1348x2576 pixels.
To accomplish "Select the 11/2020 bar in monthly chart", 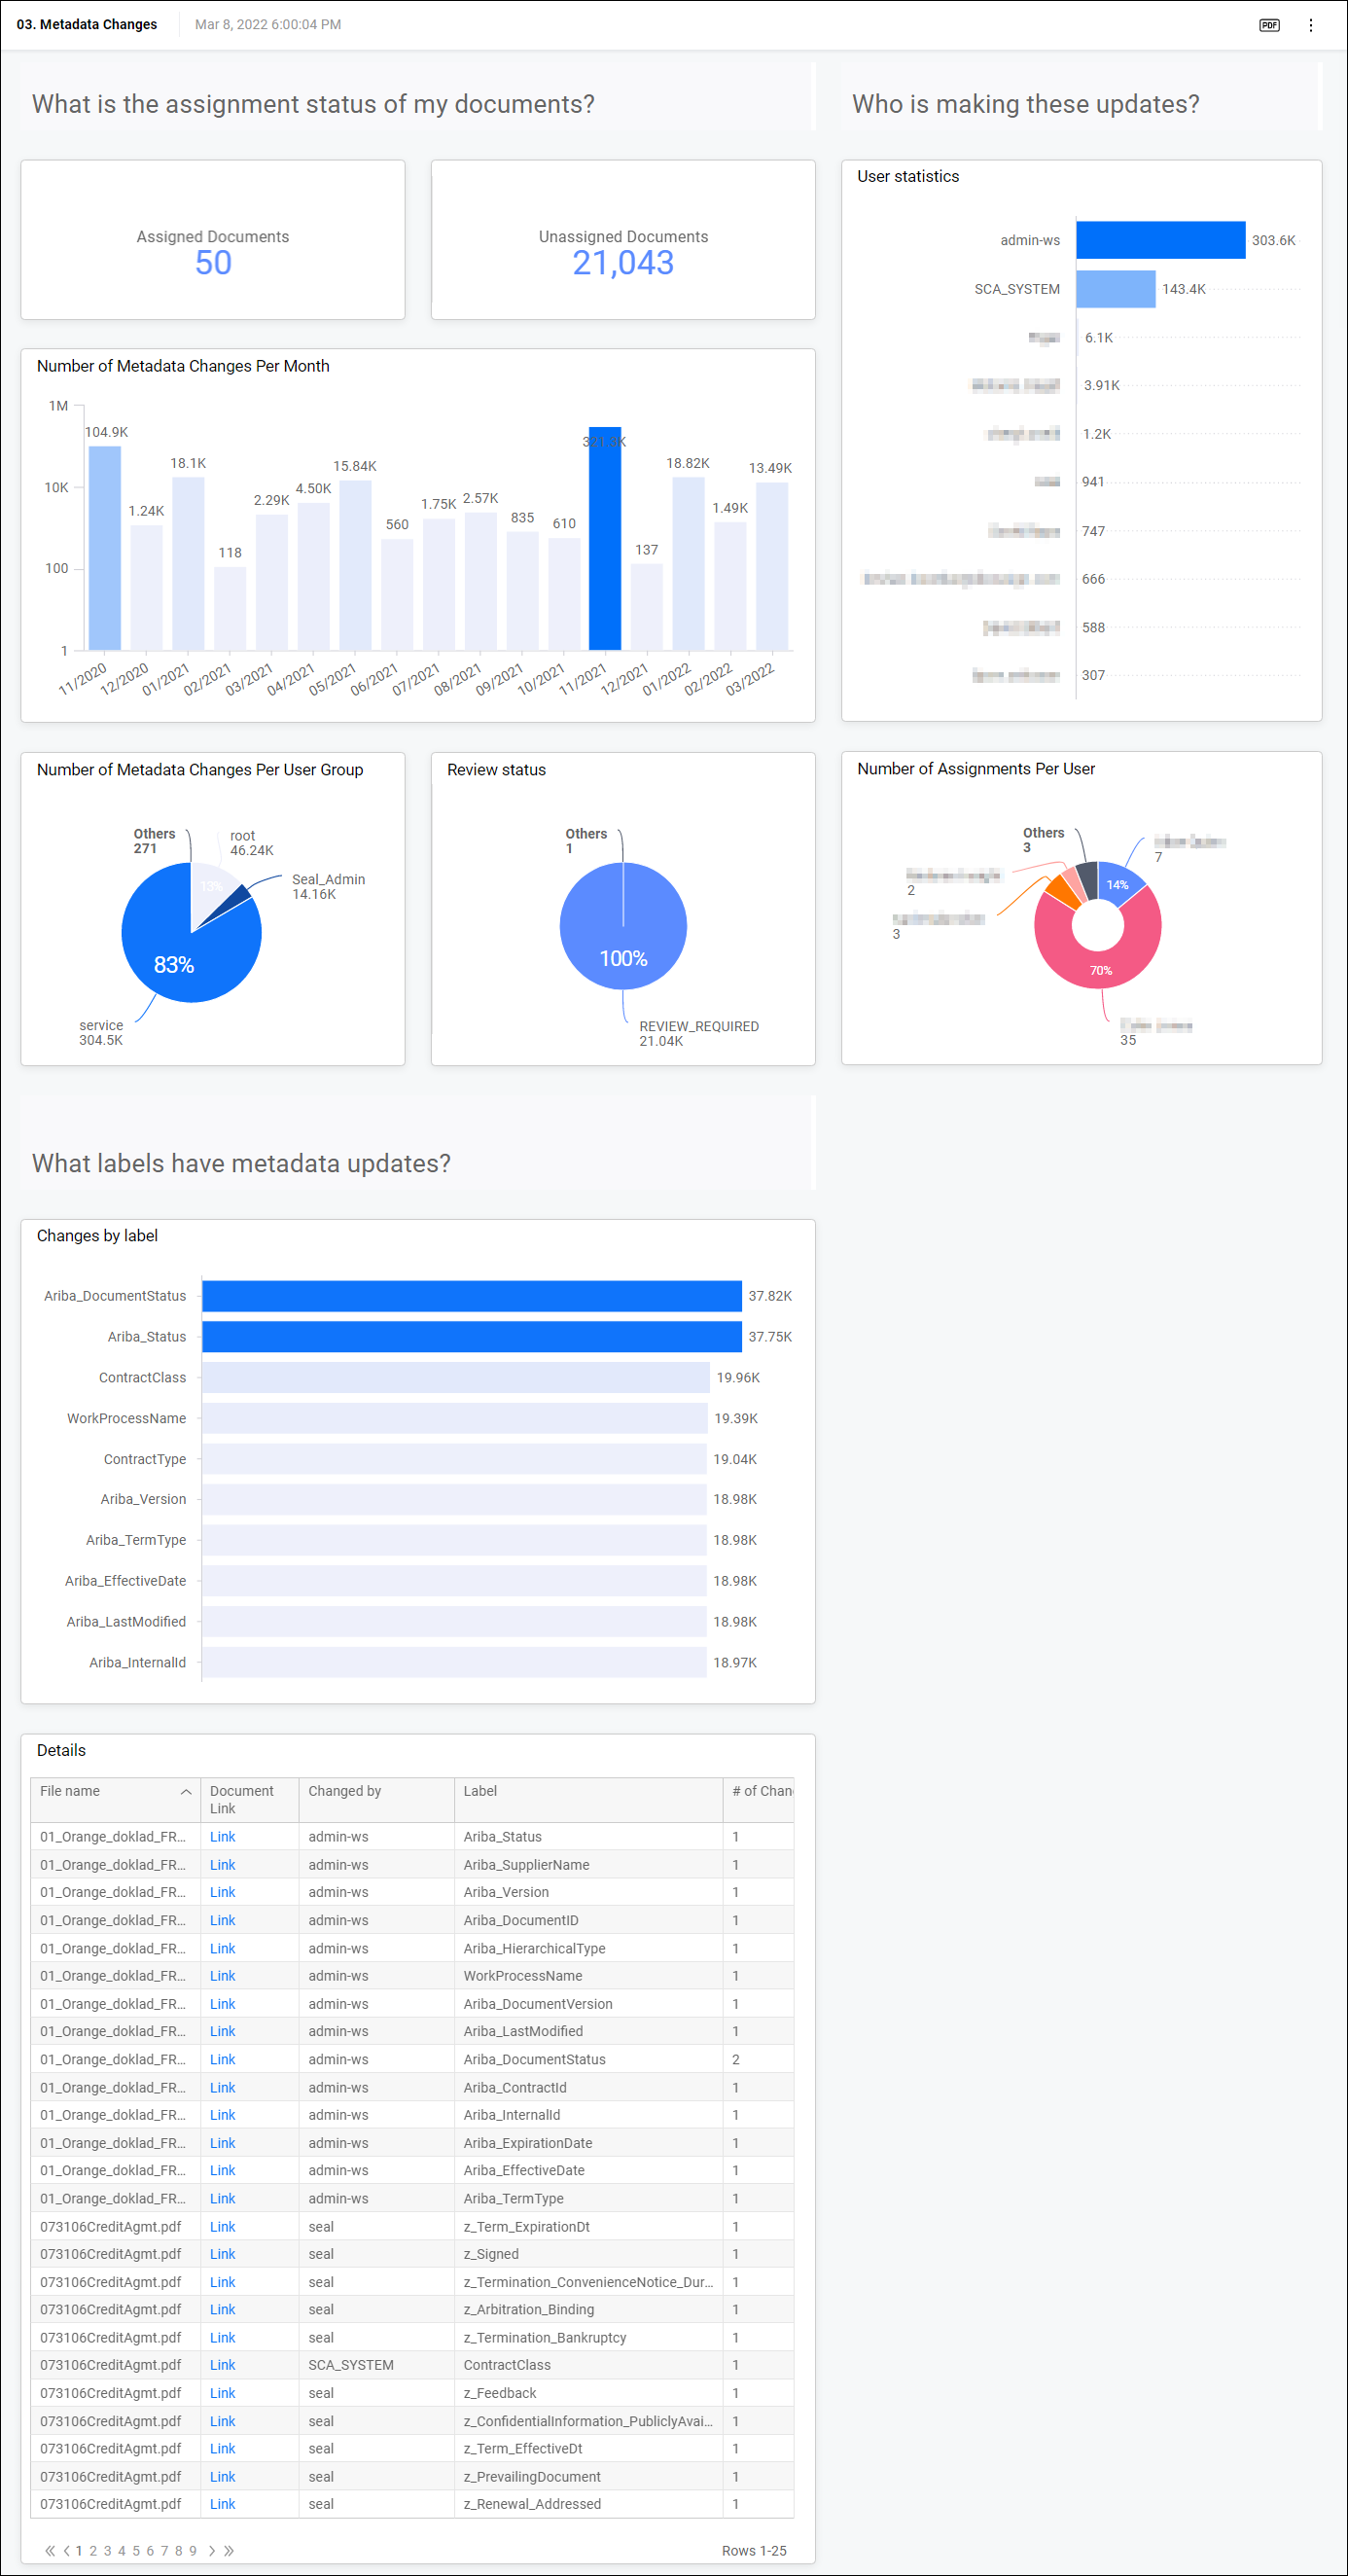I will pos(105,548).
